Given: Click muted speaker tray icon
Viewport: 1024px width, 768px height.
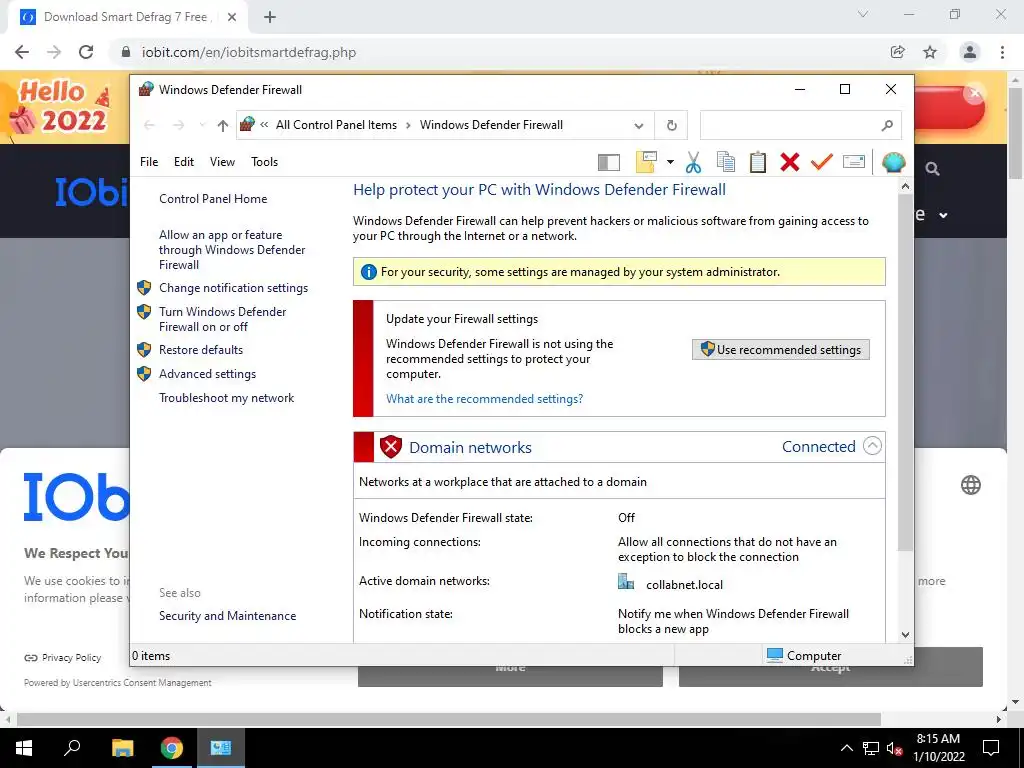Looking at the screenshot, I should point(894,749).
